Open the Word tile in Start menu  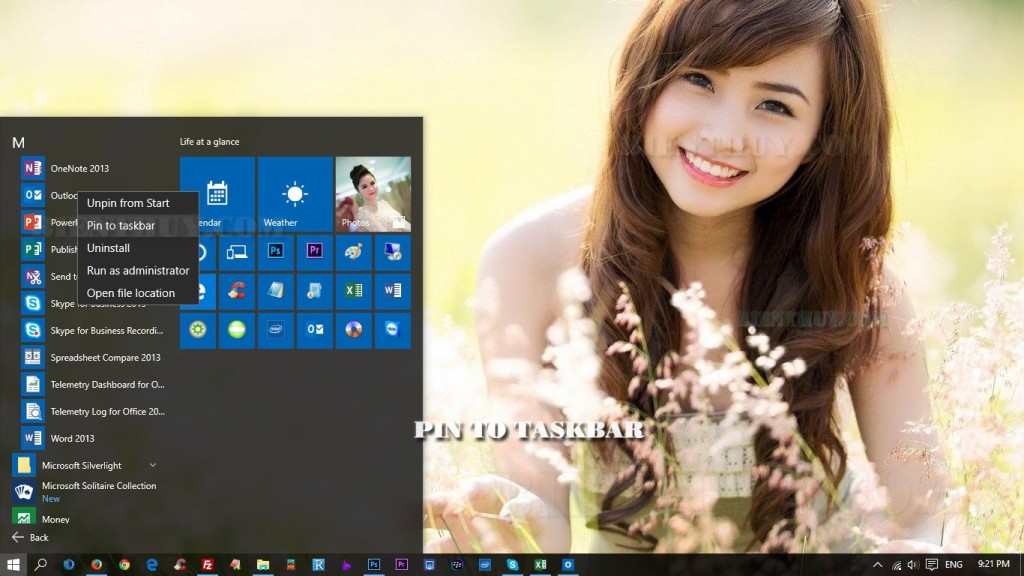[392, 291]
